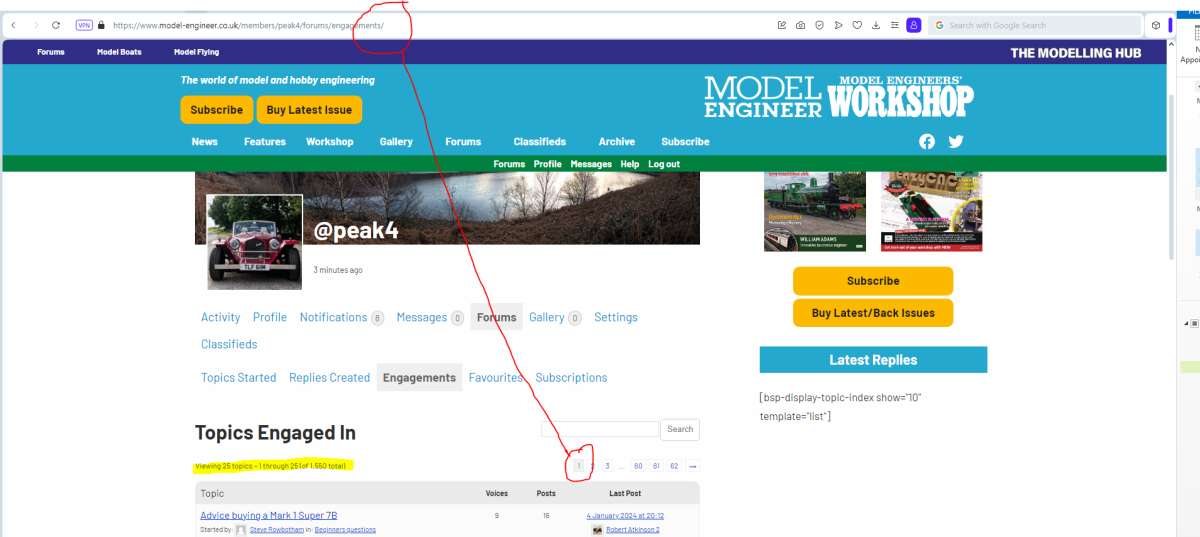The image size is (1200, 537).
Task: Open Advice buying a Mark 1 Super 7B
Action: 269,516
